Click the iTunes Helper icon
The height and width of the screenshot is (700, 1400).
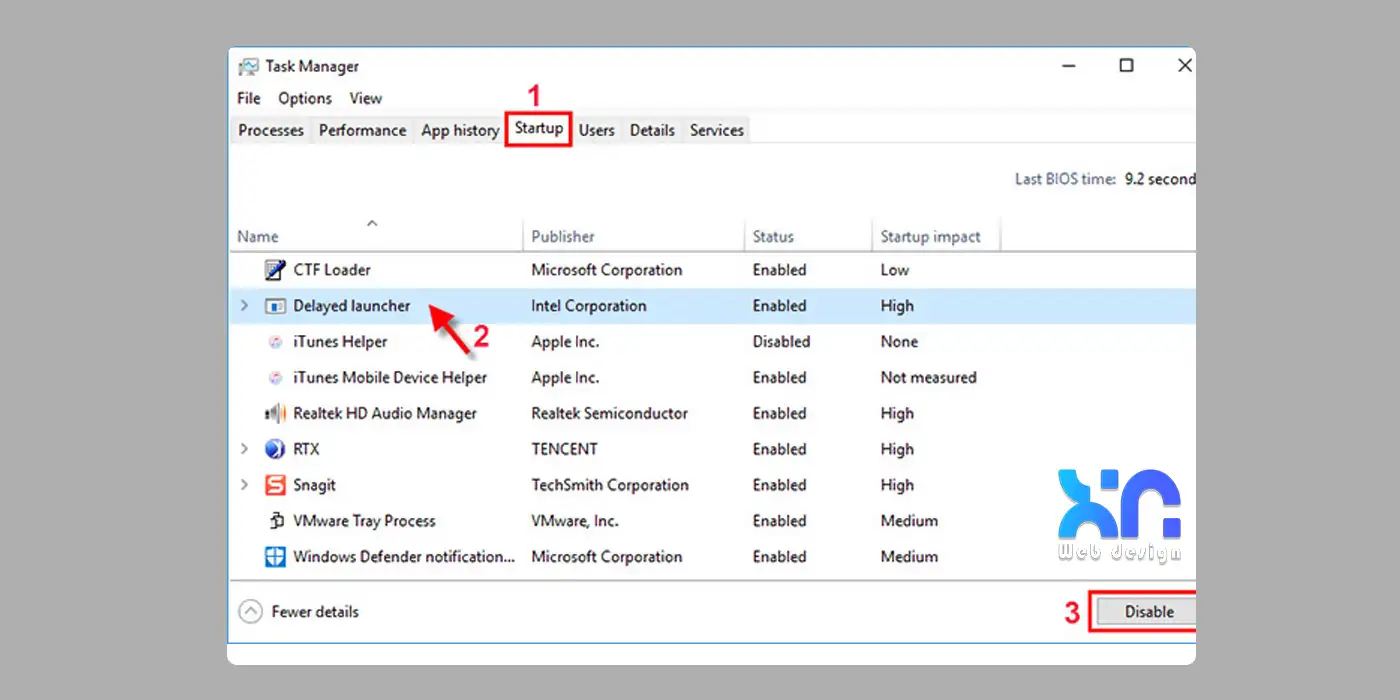pos(275,342)
